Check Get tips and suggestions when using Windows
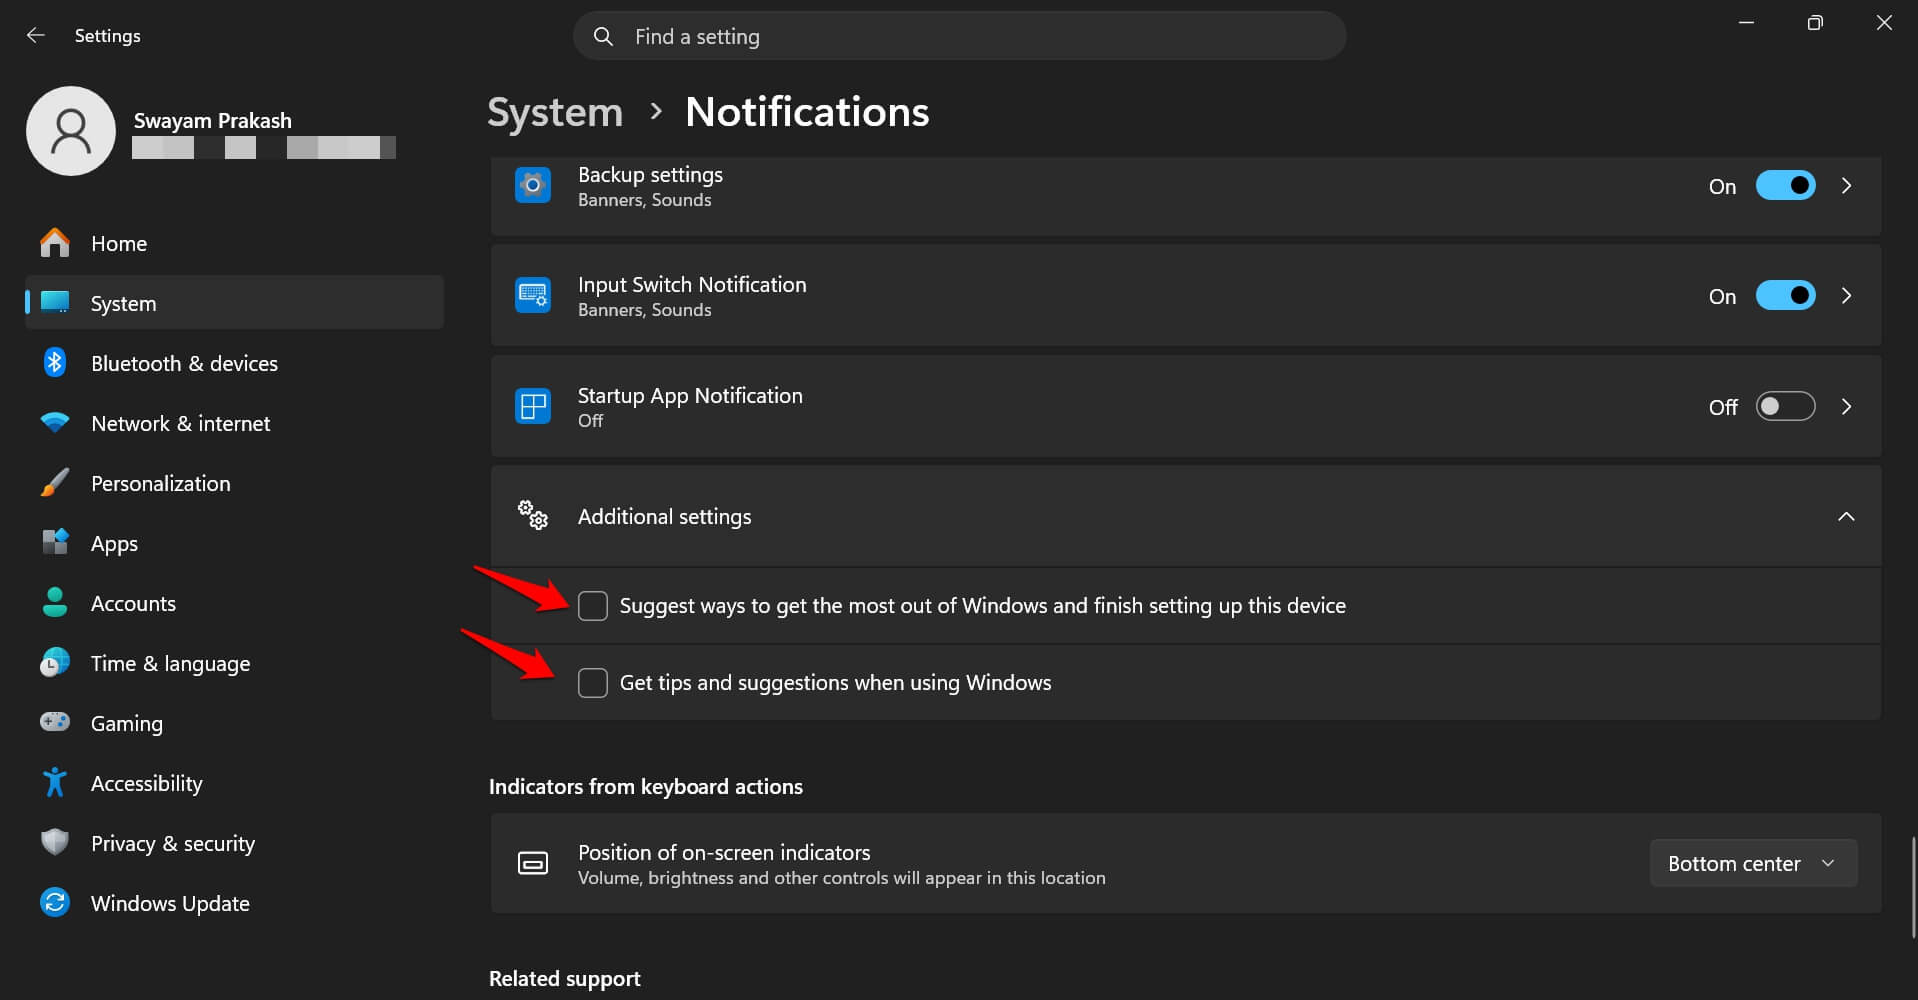 pyautogui.click(x=593, y=682)
